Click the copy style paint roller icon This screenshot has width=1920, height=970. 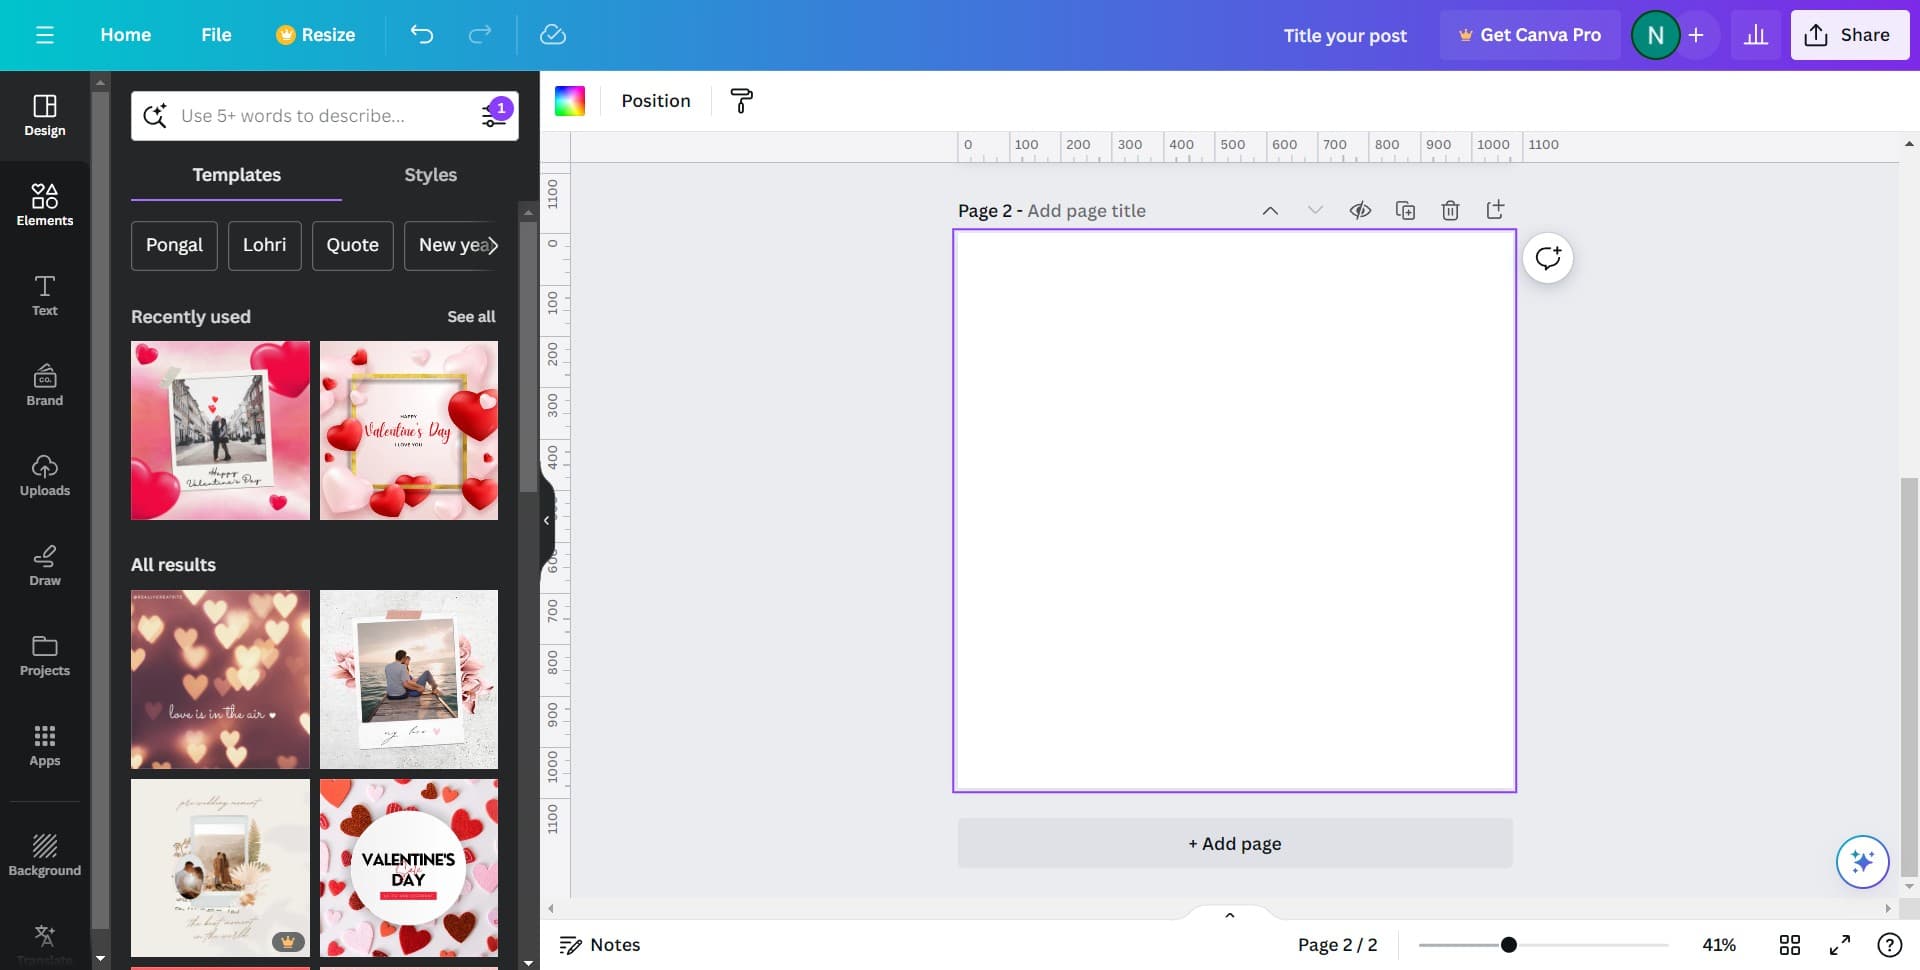pyautogui.click(x=741, y=101)
